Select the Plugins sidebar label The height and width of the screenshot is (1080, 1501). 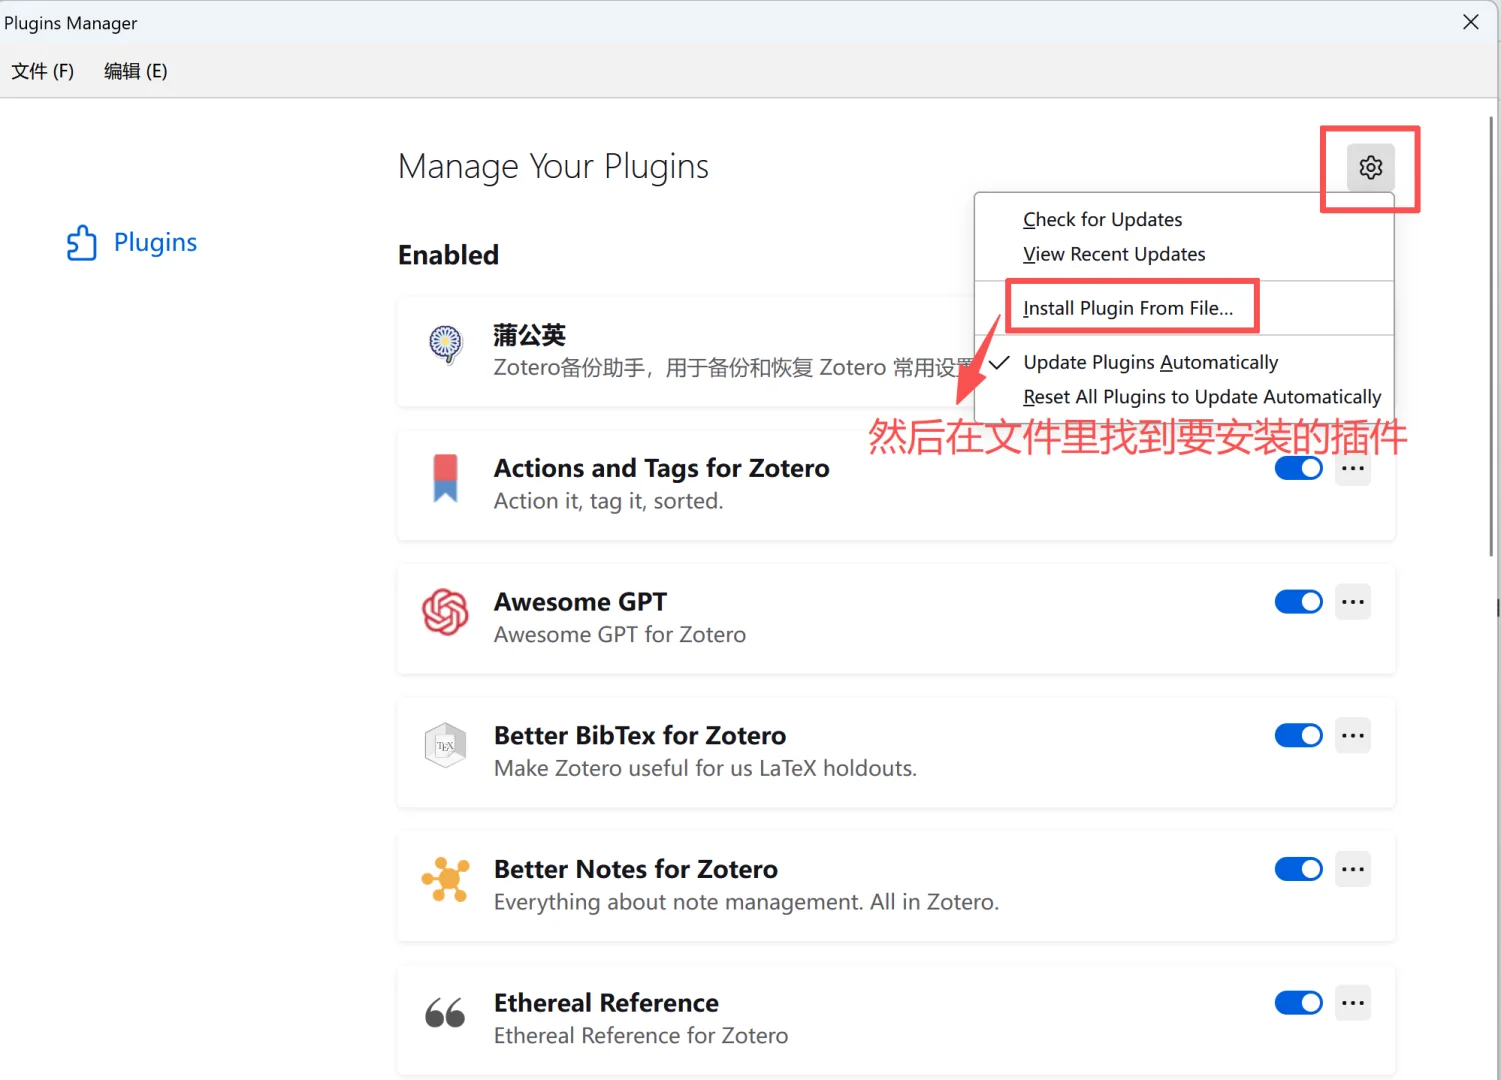[156, 243]
